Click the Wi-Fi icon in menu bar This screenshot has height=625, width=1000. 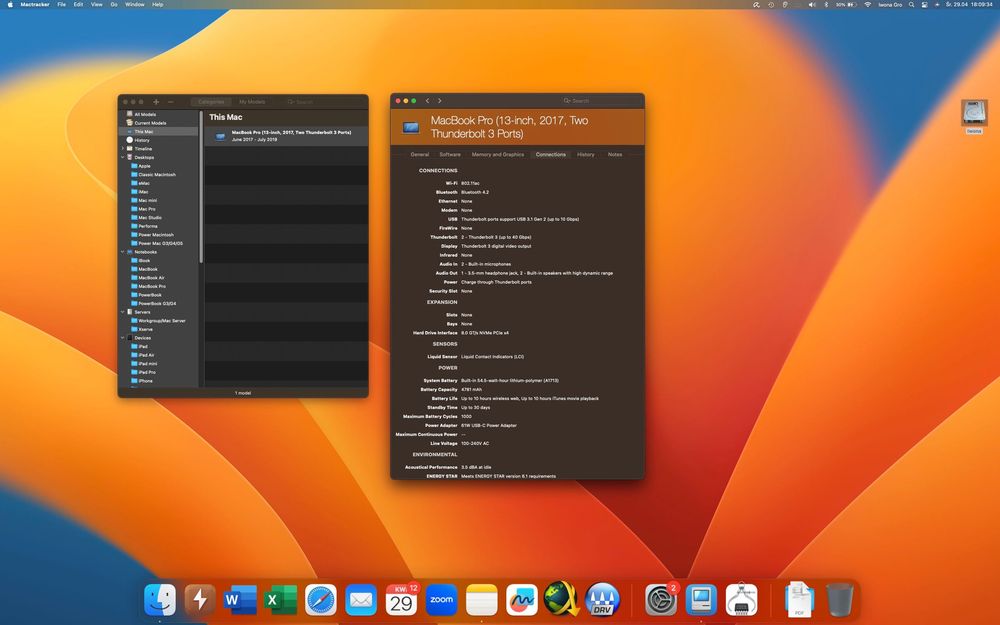[x=867, y=4]
